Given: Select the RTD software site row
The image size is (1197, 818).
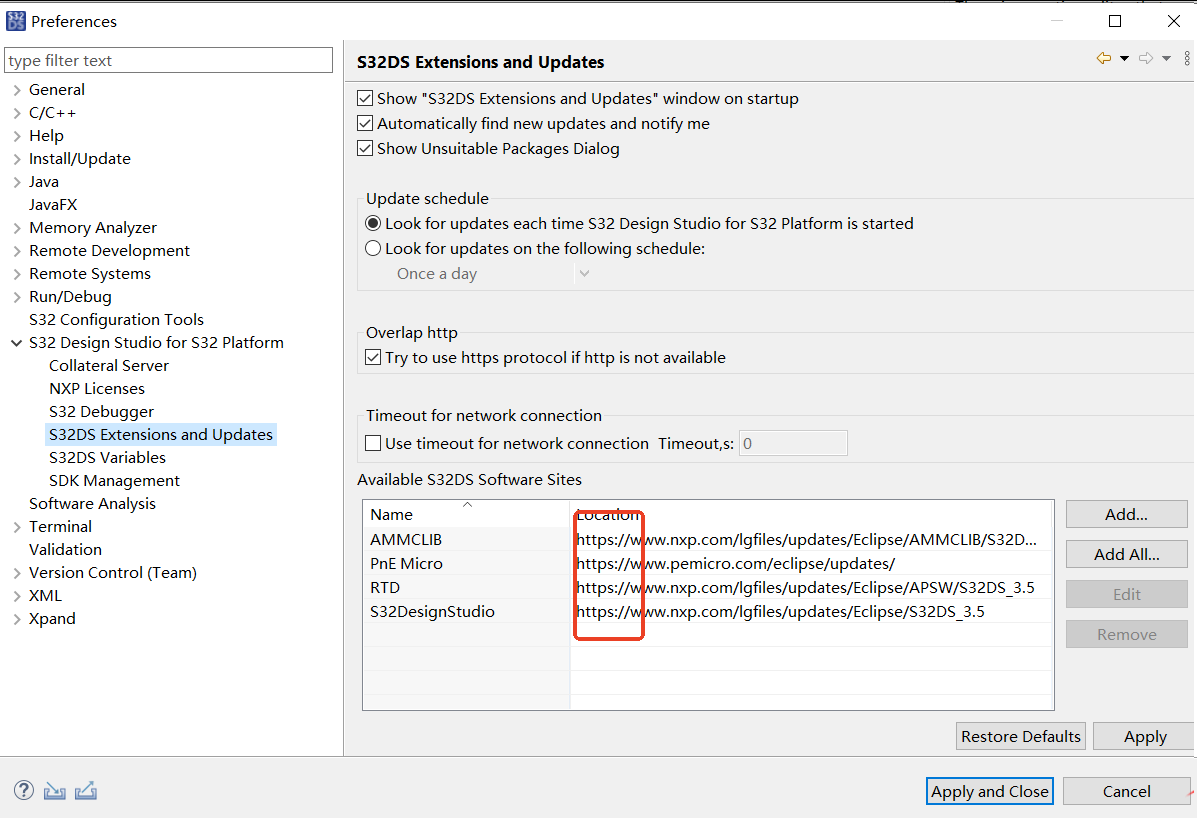Looking at the screenshot, I should point(708,588).
